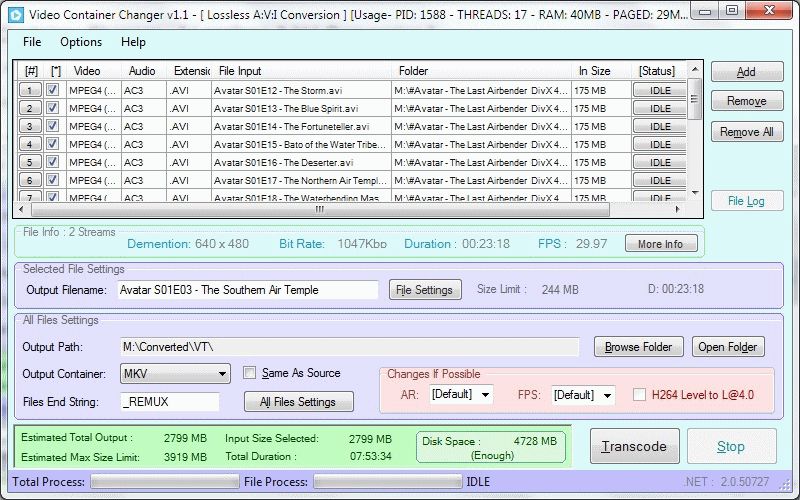Viewport: 800px width, 500px height.
Task: Open the File Log
Action: coord(747,201)
